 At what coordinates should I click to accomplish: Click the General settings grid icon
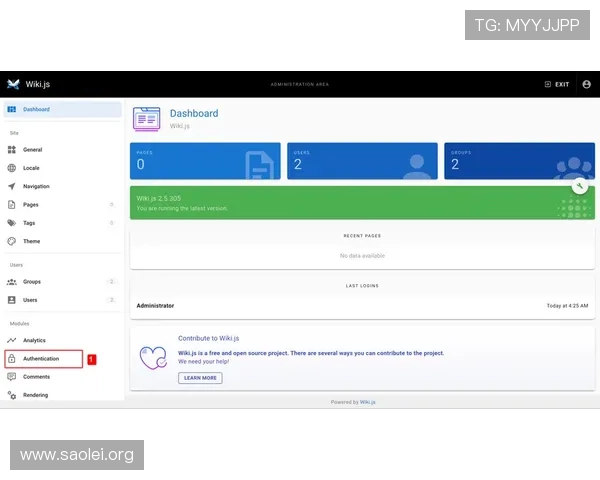coord(12,149)
